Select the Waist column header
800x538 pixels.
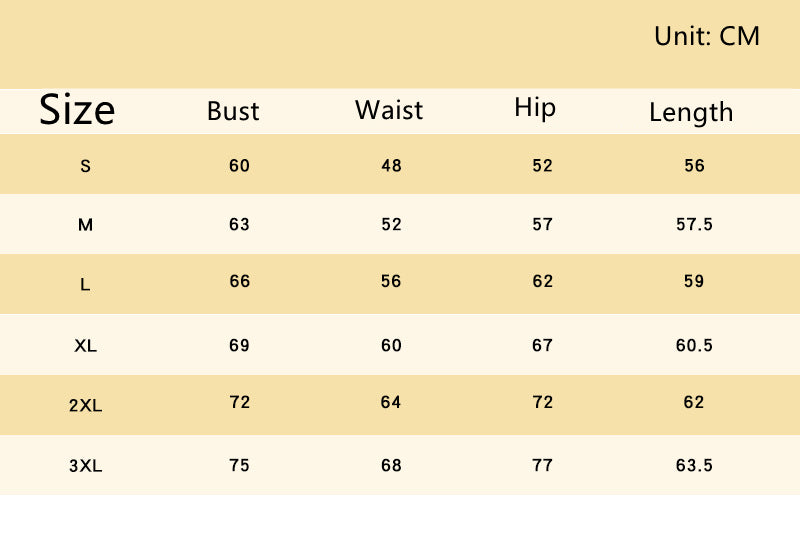tap(389, 110)
